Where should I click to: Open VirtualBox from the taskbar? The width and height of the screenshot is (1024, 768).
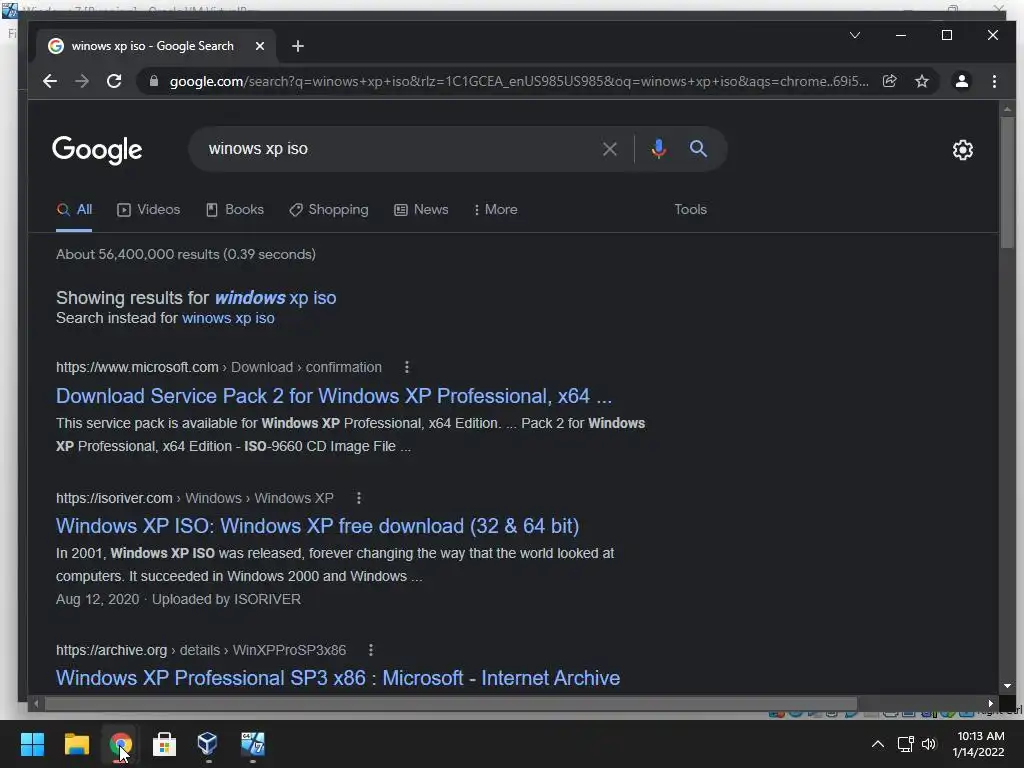[208, 744]
